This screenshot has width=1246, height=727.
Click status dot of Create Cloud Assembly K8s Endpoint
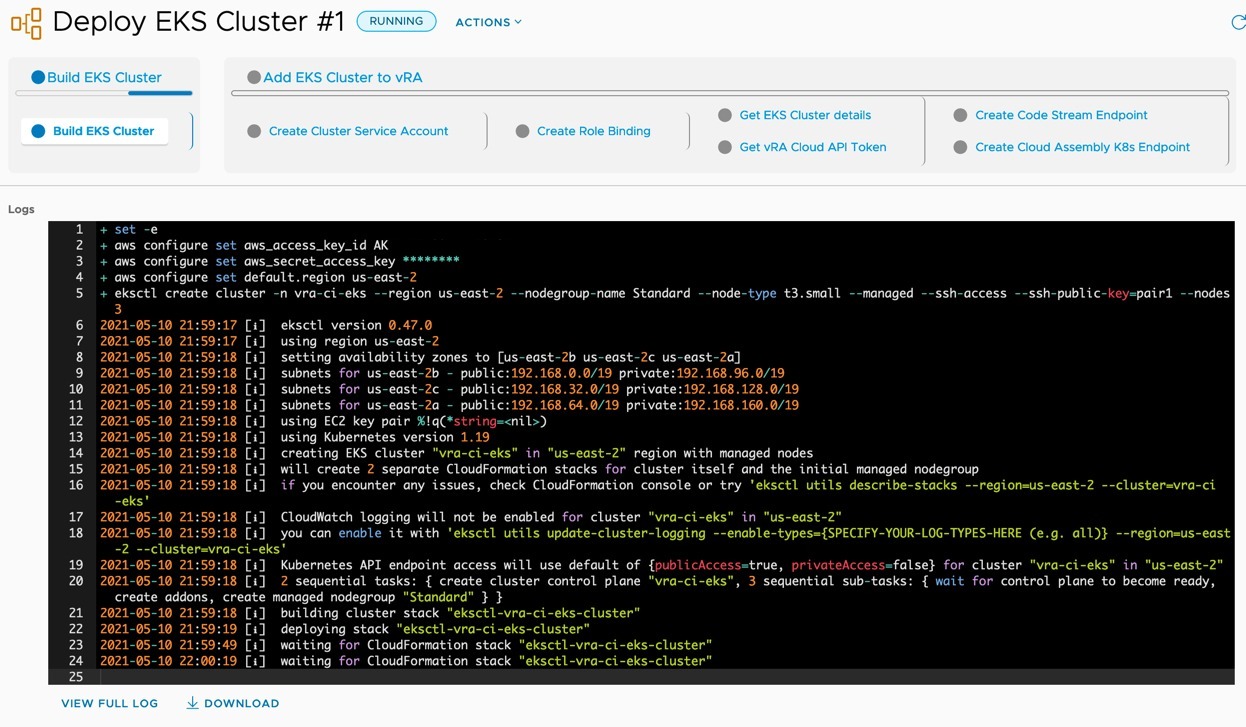pyautogui.click(x=960, y=147)
